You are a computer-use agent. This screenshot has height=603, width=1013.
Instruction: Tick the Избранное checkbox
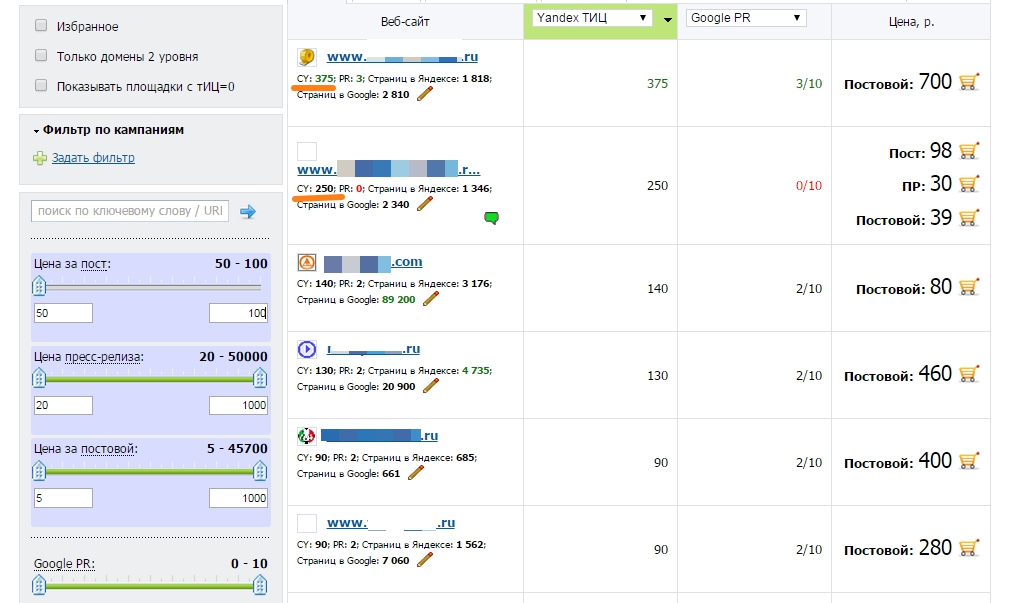pyautogui.click(x=41, y=25)
